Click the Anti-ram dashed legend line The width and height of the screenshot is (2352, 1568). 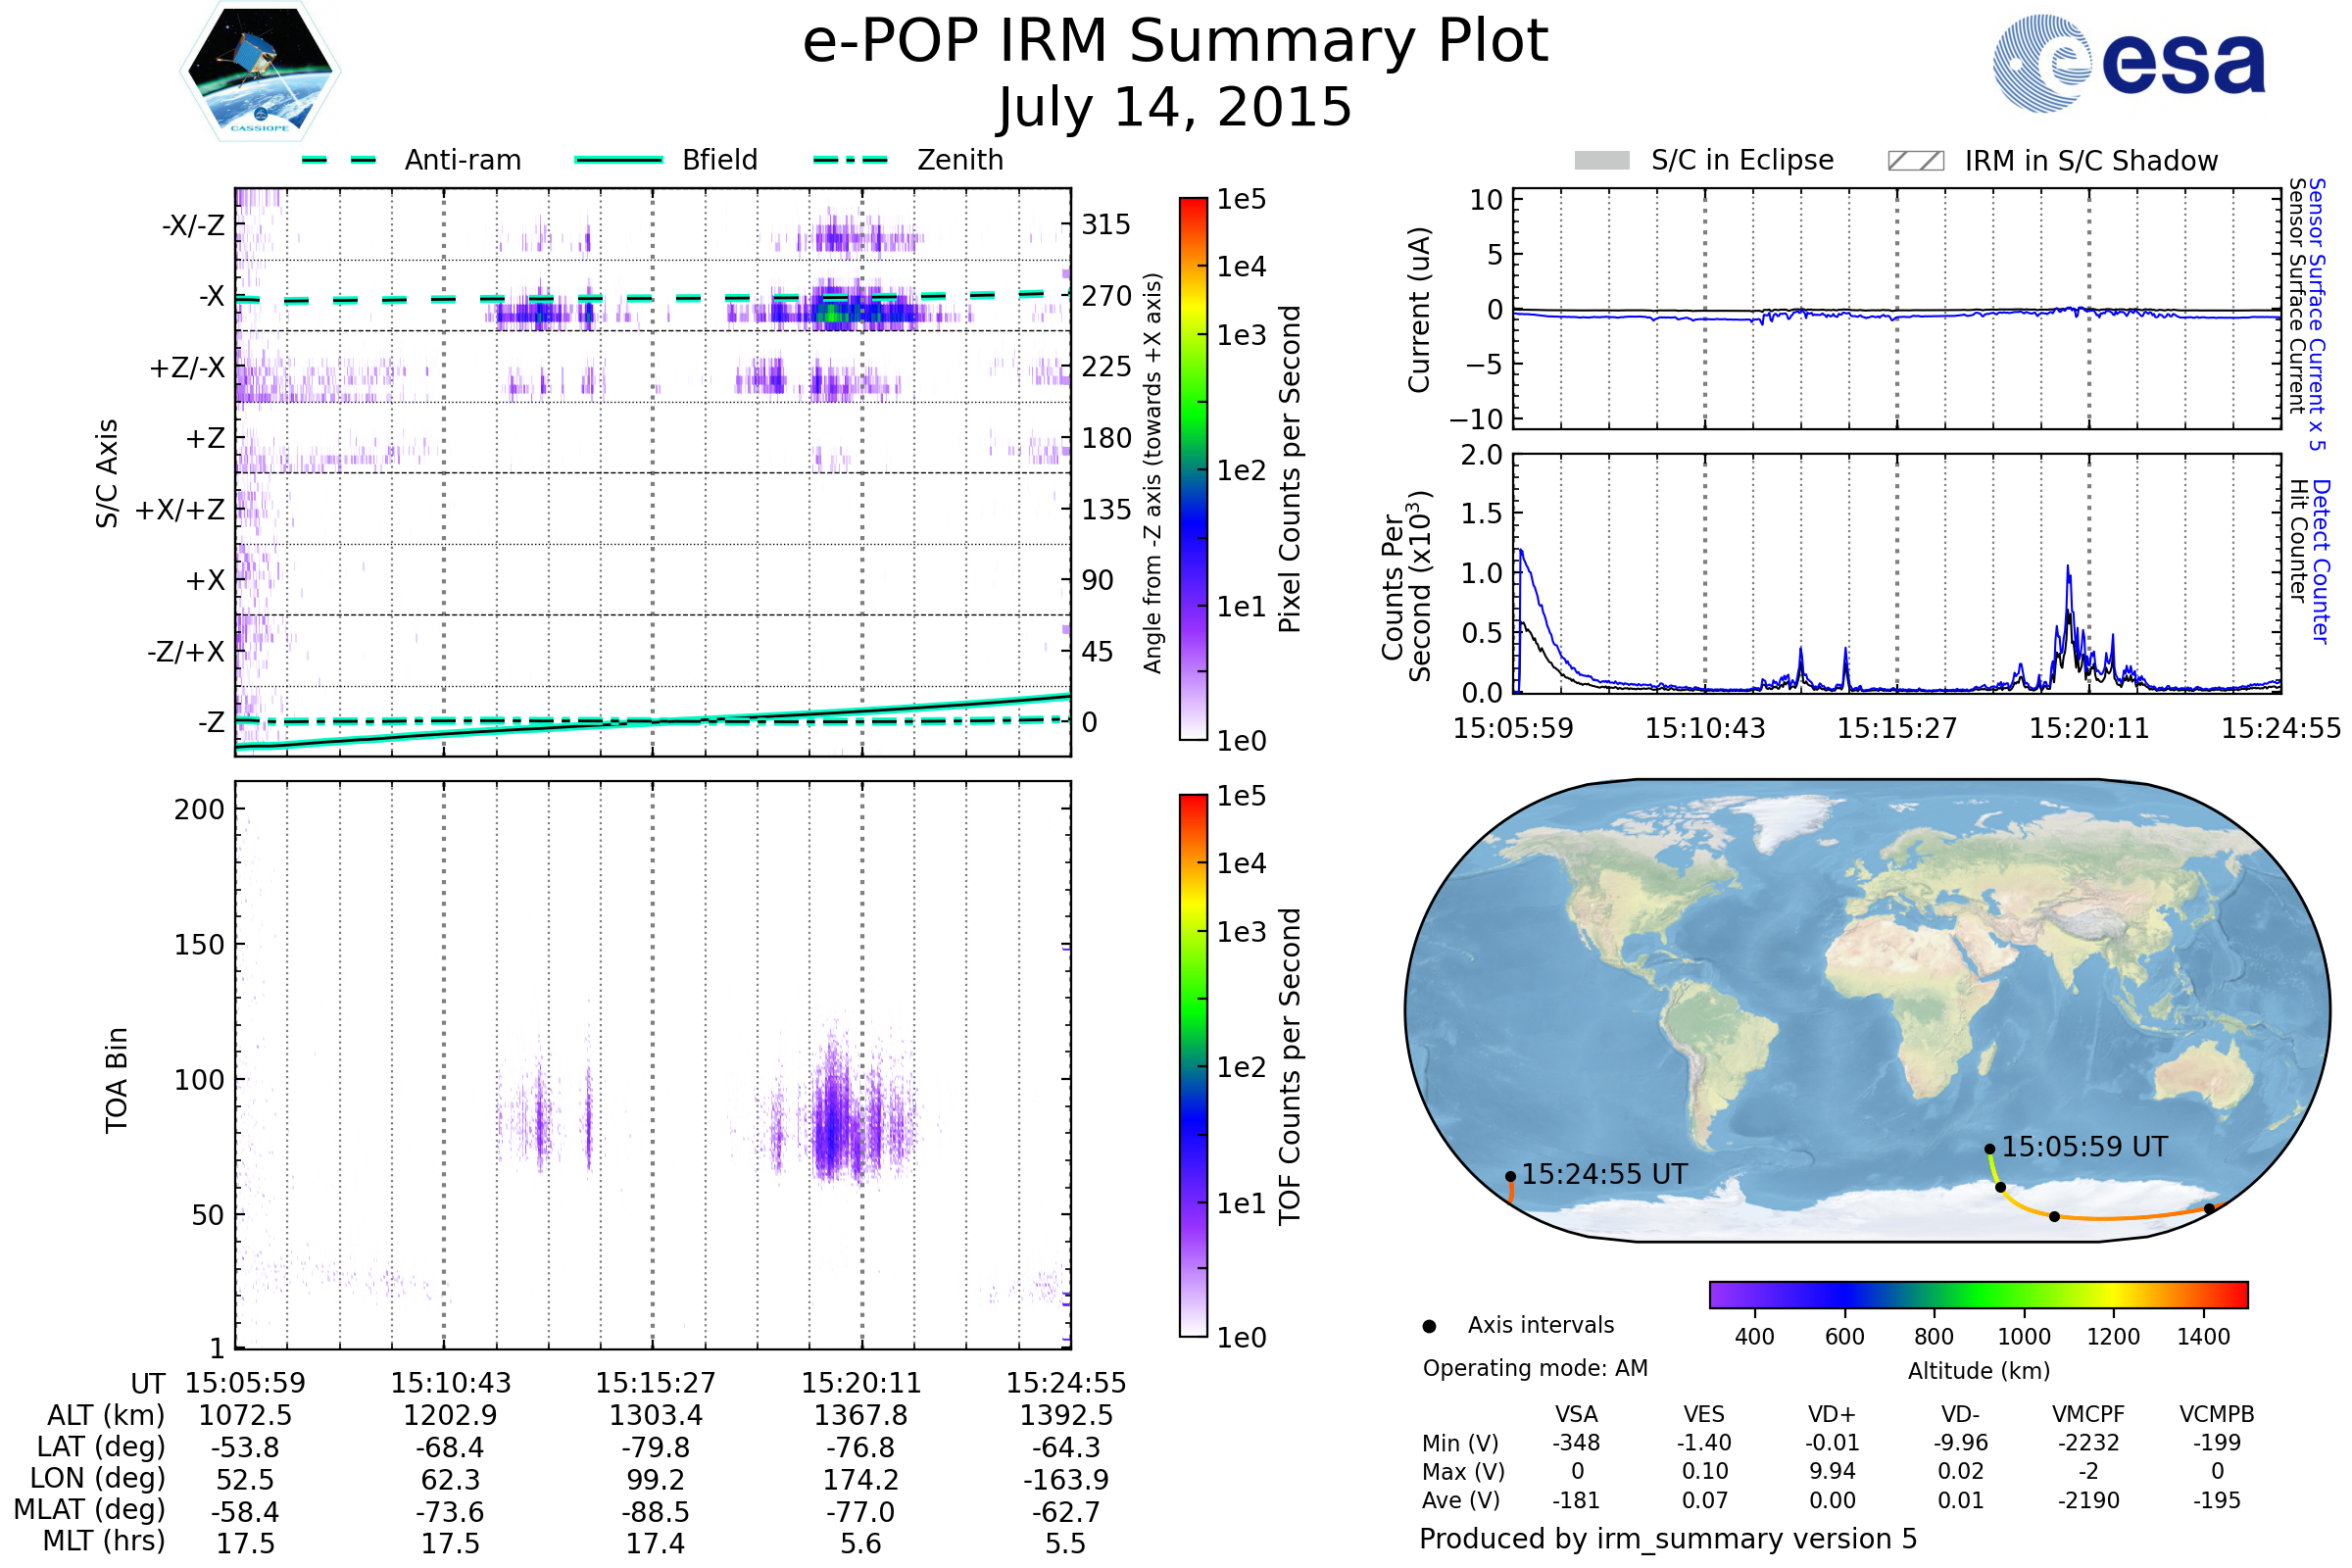pos(339,160)
